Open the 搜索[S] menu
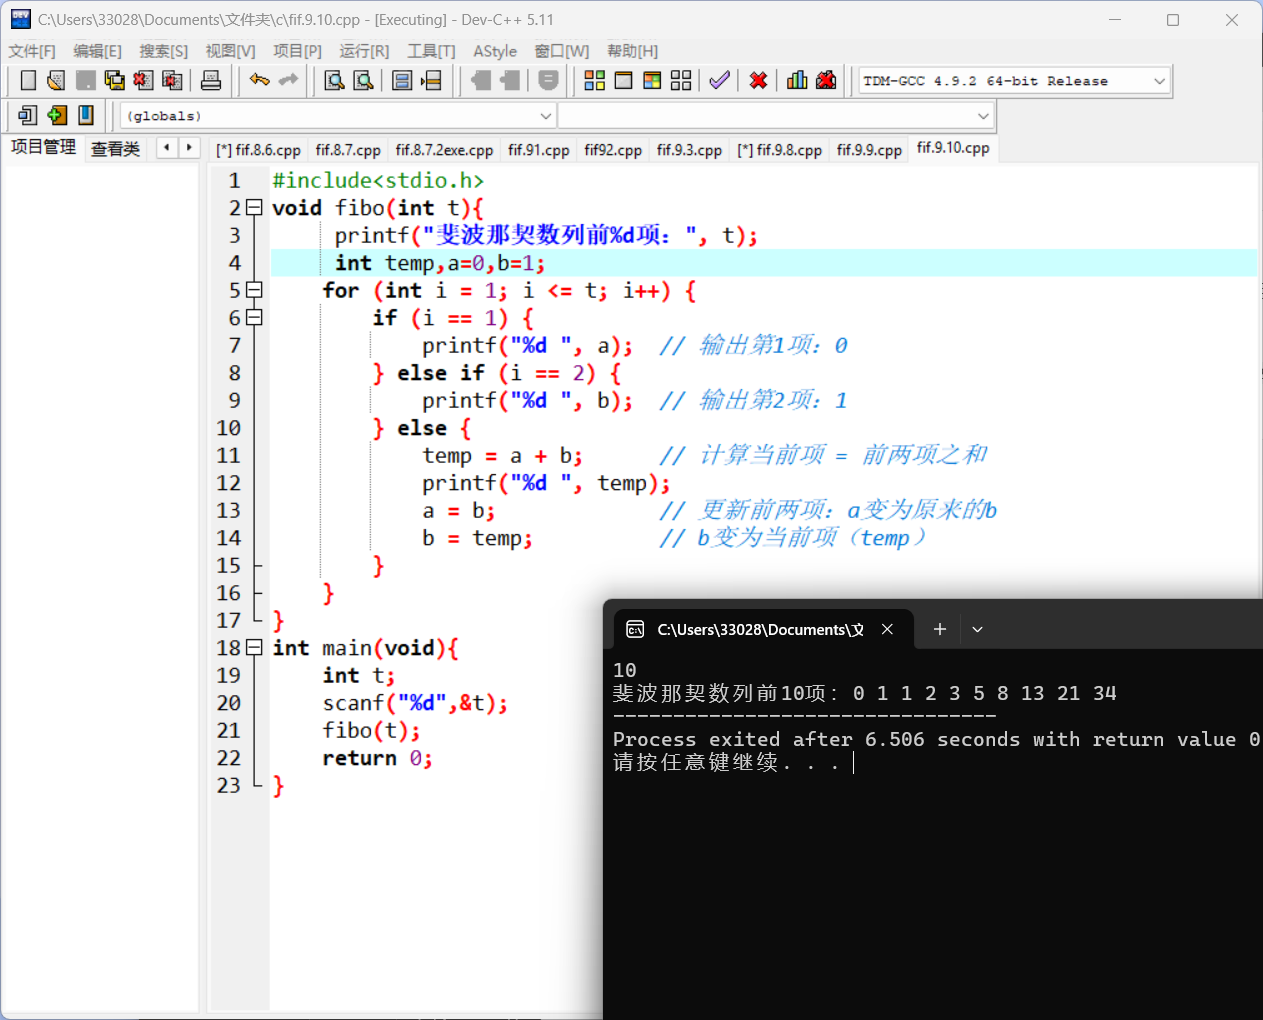Screen dimensions: 1263x1020 (163, 51)
